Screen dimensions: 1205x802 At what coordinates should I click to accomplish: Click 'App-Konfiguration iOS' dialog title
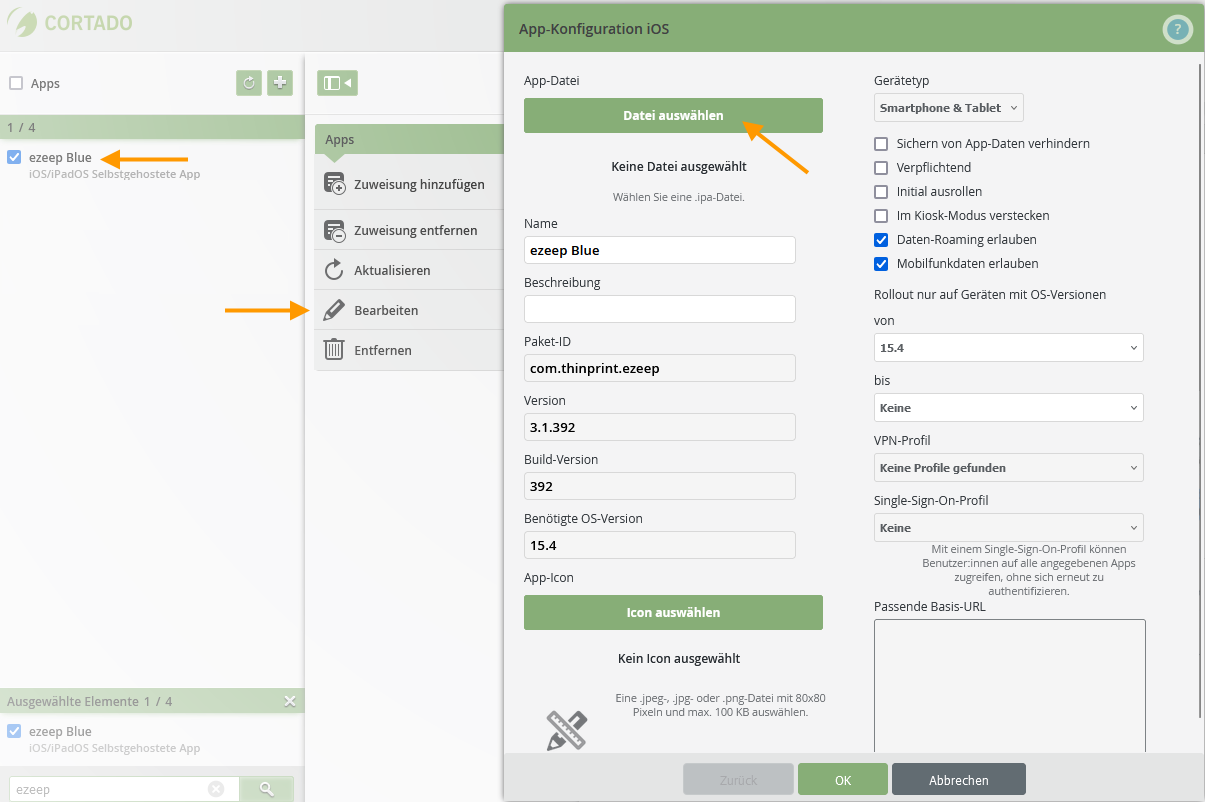[594, 29]
